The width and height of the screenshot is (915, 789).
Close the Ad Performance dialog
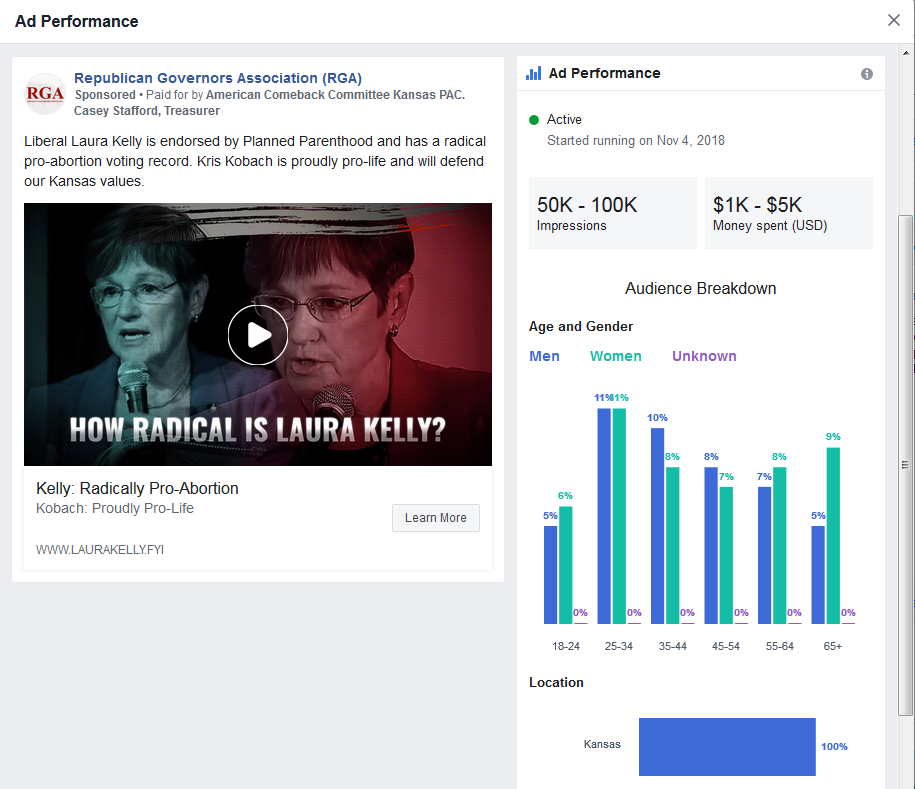pyautogui.click(x=893, y=20)
